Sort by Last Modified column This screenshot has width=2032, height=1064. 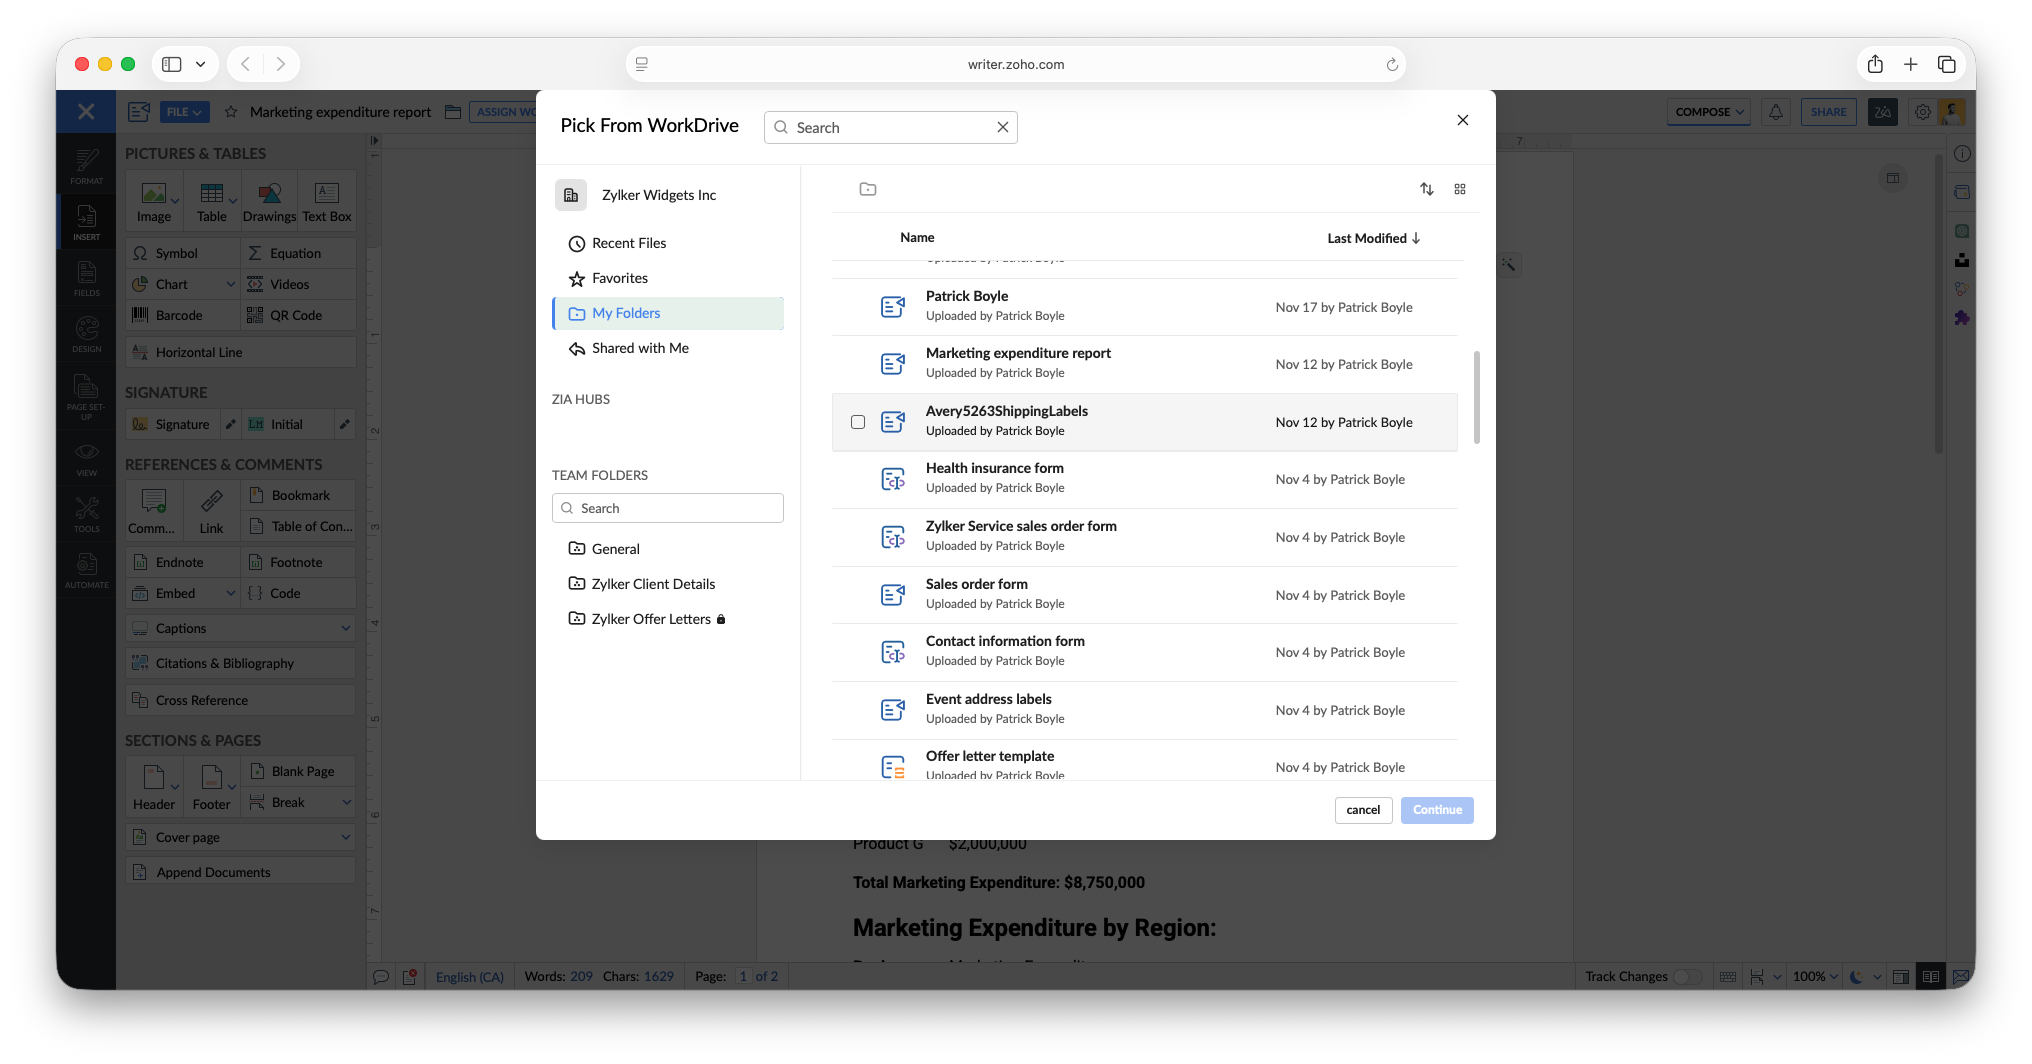[1373, 238]
